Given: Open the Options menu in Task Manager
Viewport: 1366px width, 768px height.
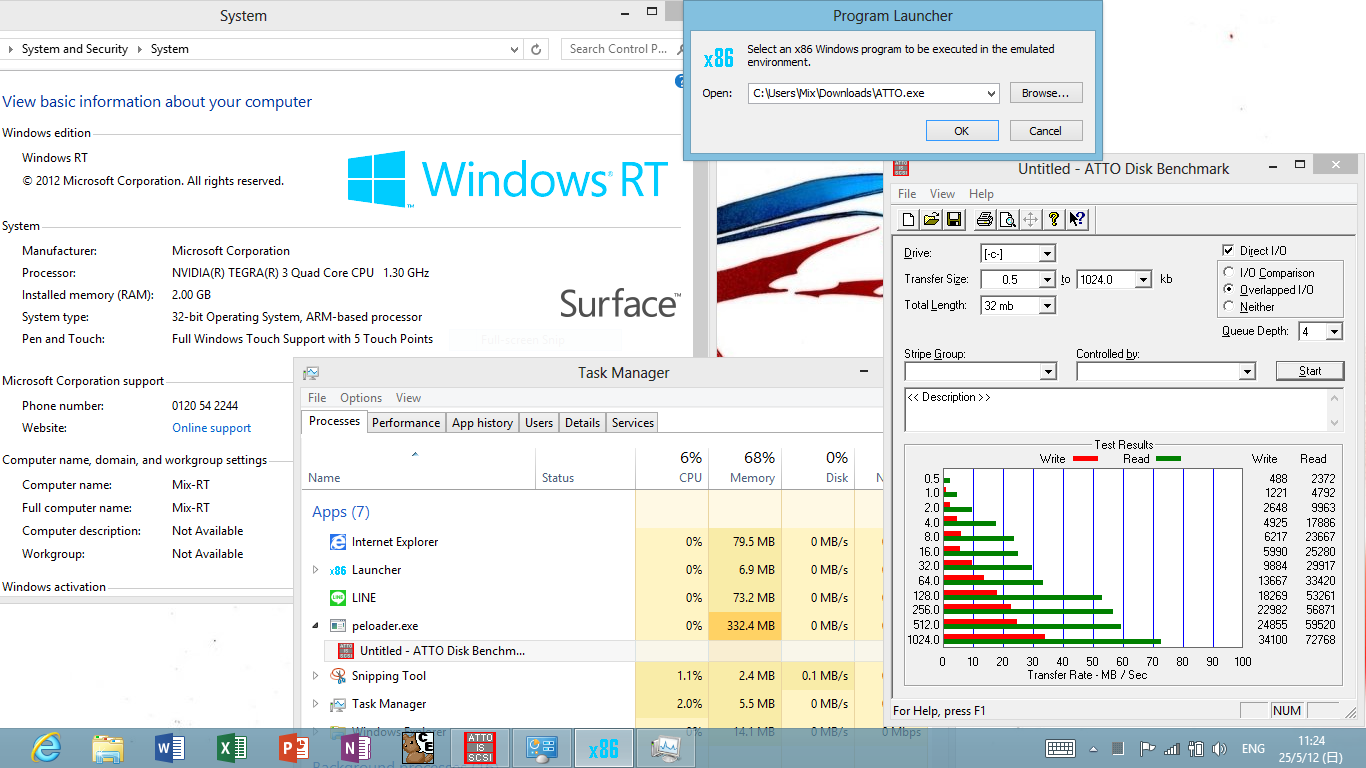Looking at the screenshot, I should 361,398.
